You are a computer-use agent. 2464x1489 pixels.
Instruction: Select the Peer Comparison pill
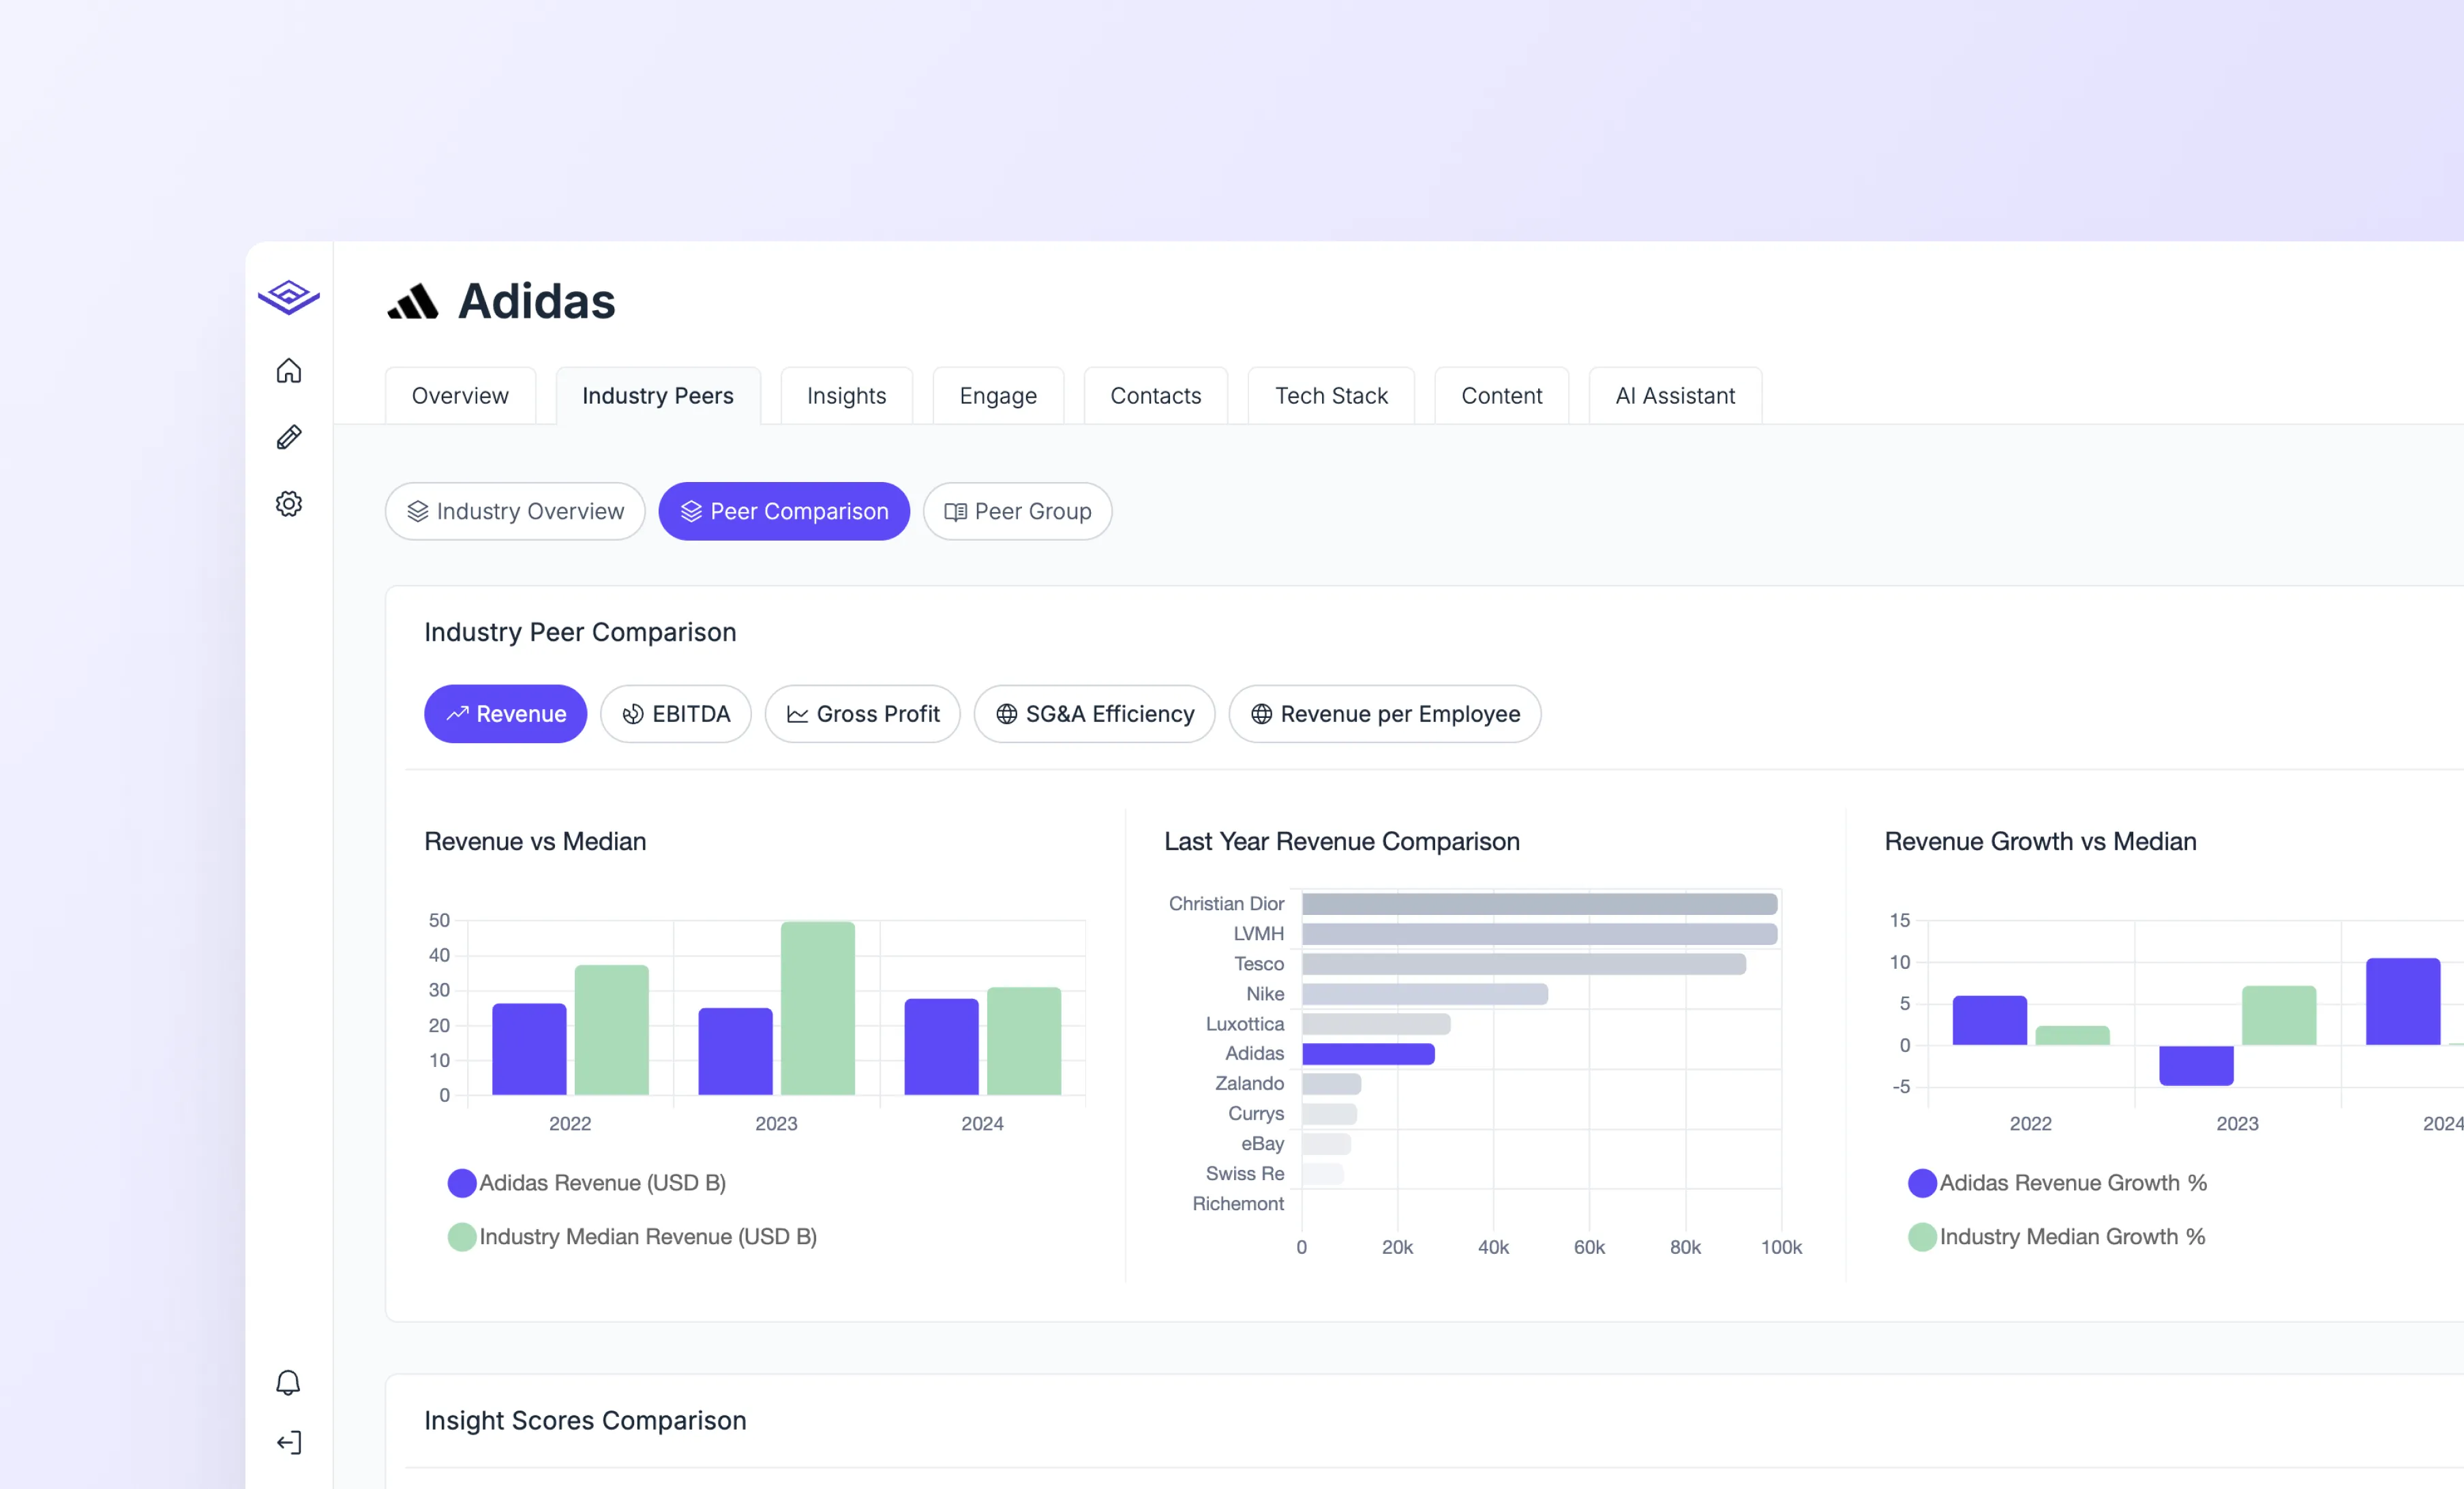tap(784, 512)
